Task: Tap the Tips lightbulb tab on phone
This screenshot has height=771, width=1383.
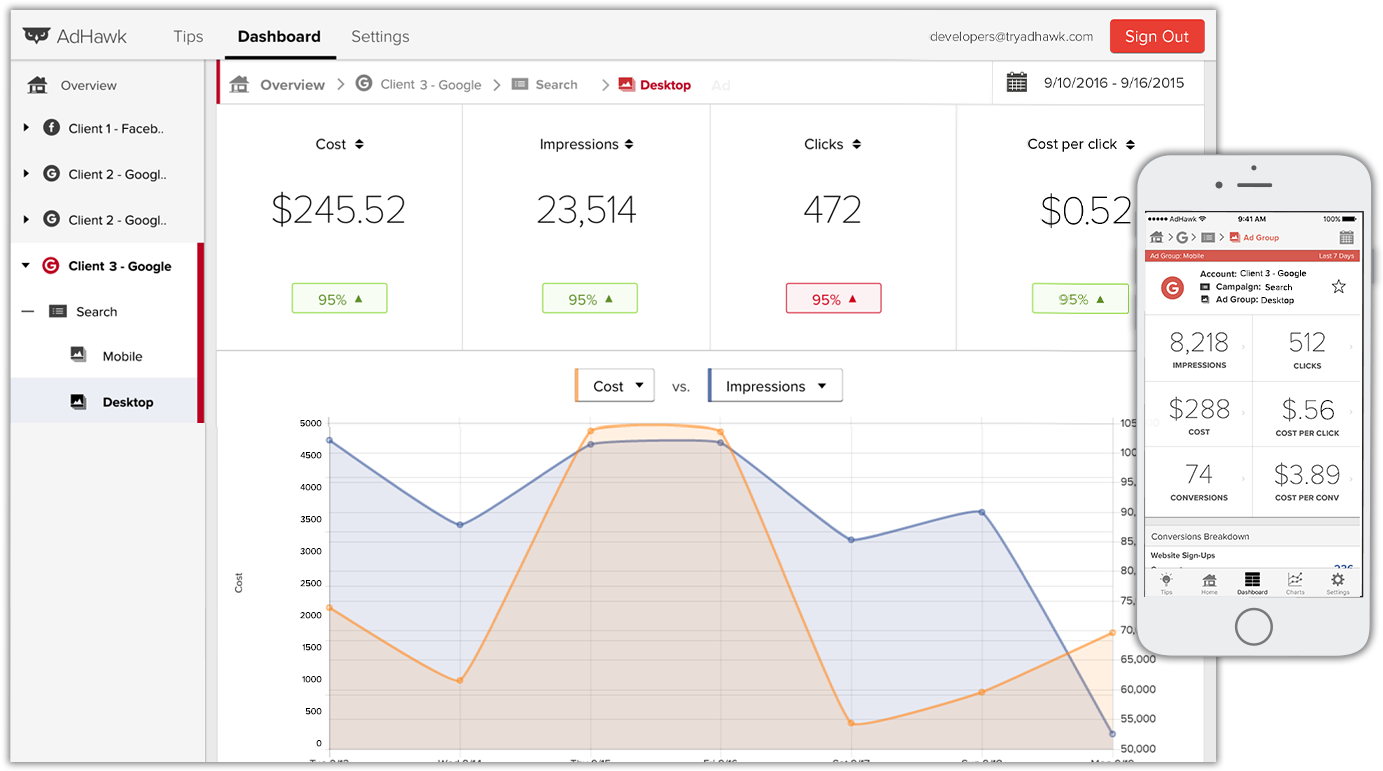Action: (1166, 583)
